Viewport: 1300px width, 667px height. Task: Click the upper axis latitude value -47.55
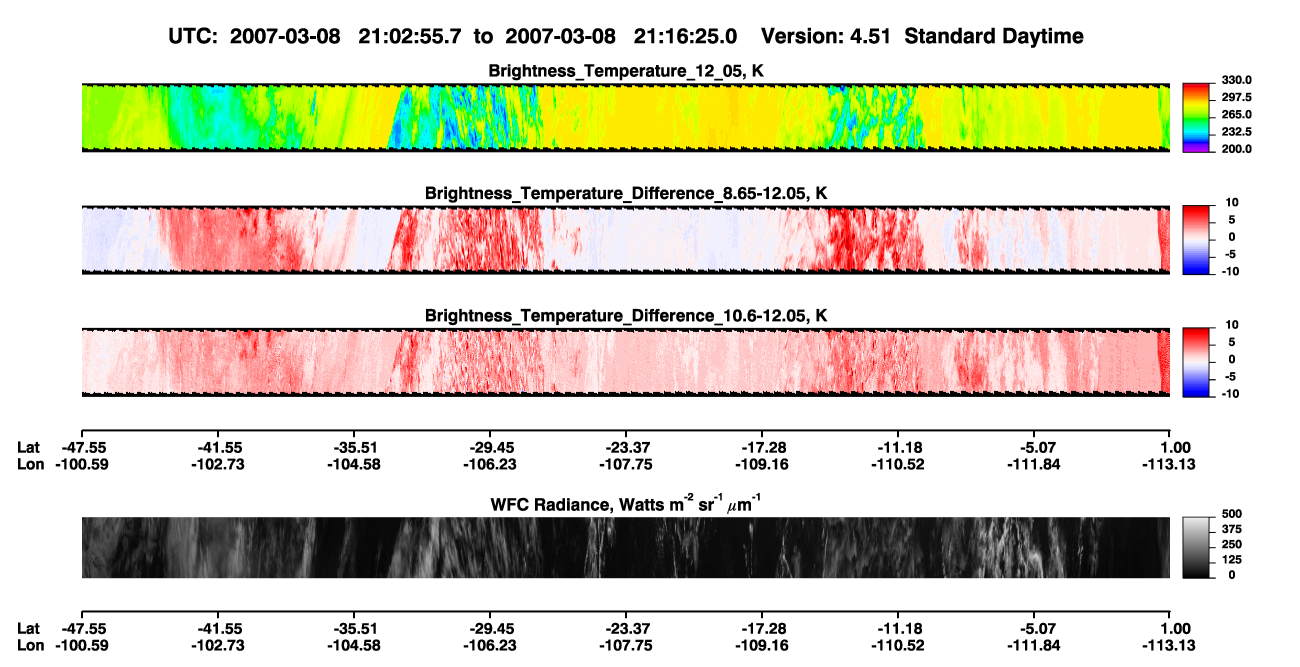click(84, 446)
